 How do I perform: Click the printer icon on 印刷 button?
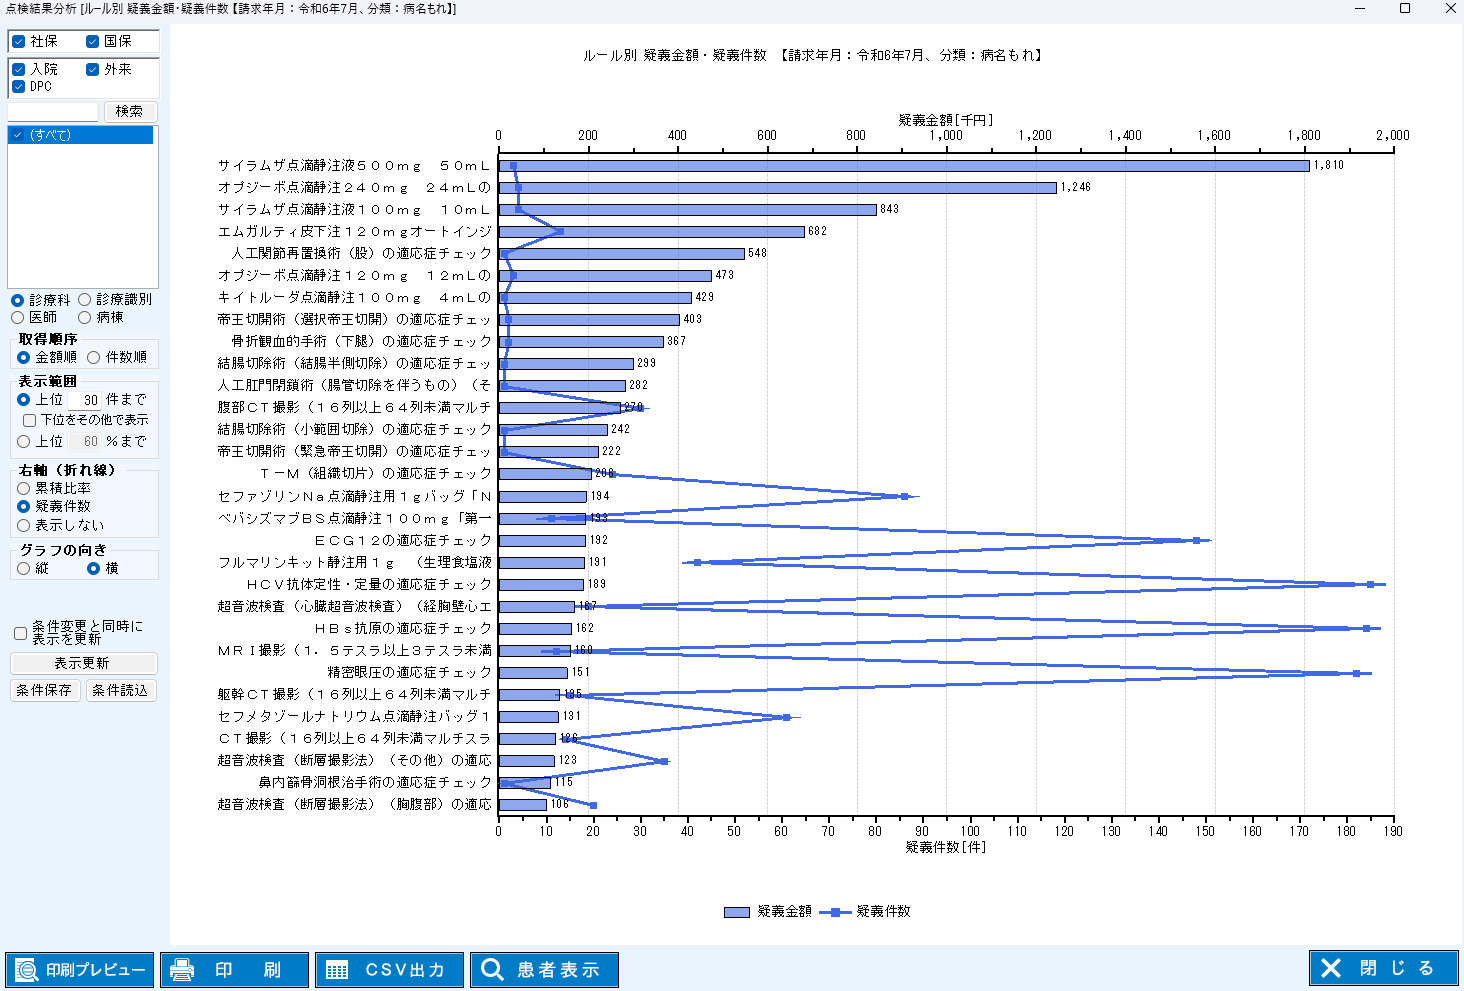(181, 969)
